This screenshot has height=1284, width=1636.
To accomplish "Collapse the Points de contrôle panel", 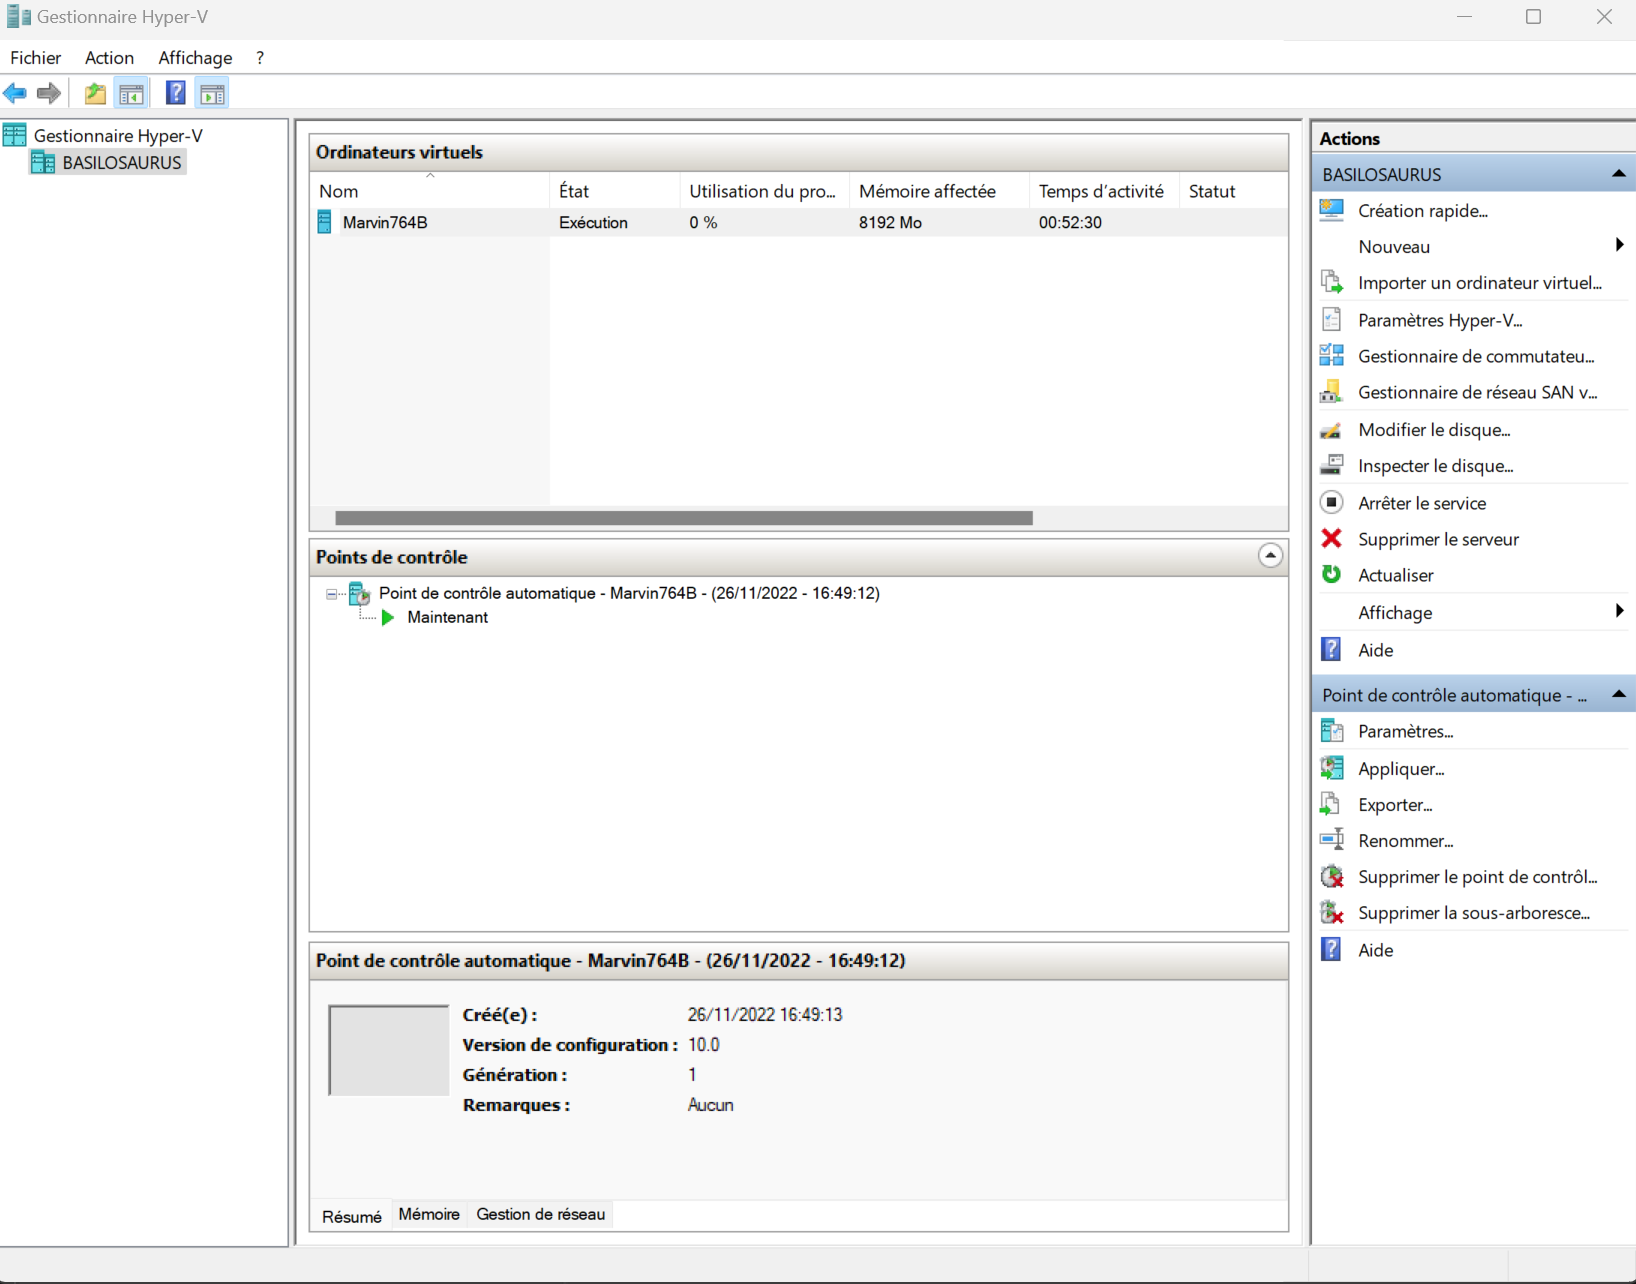I will tap(1269, 556).
